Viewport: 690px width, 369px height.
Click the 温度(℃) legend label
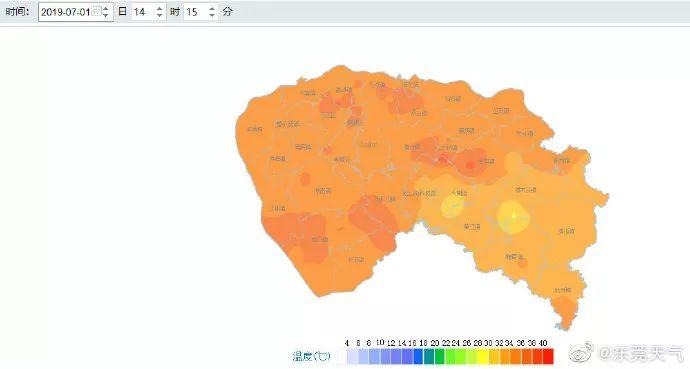(312, 356)
